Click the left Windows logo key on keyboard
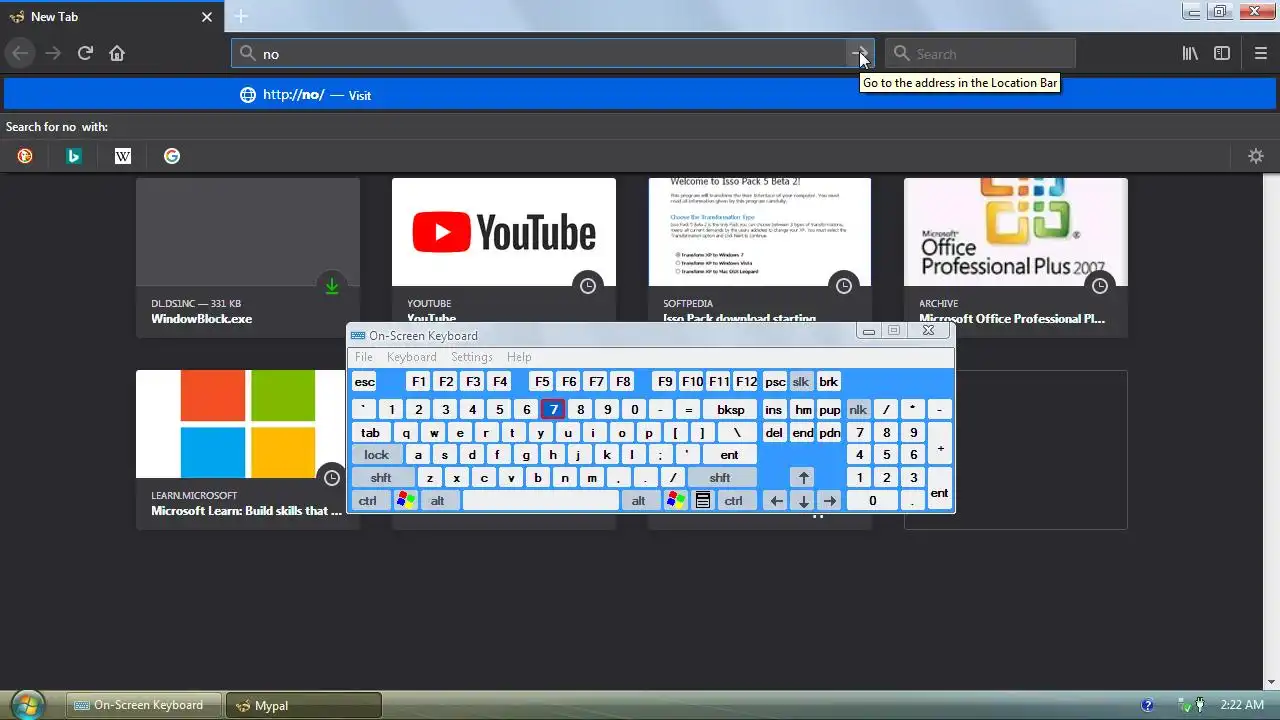The width and height of the screenshot is (1280, 720). pyautogui.click(x=406, y=501)
